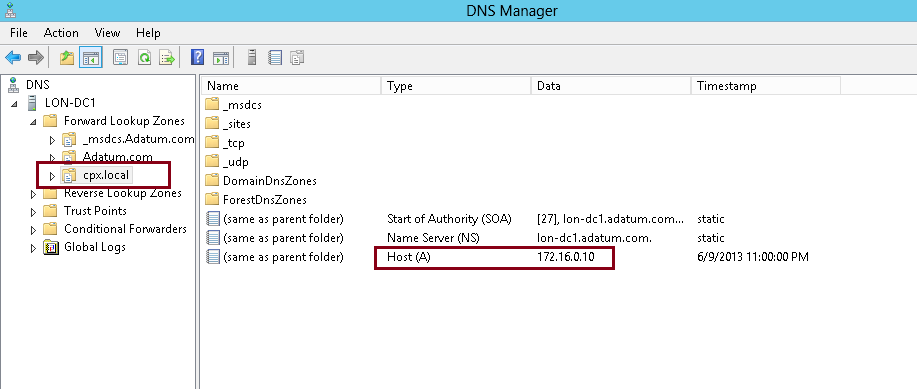The width and height of the screenshot is (917, 389).
Task: Open the Action menu
Action: coord(61,33)
